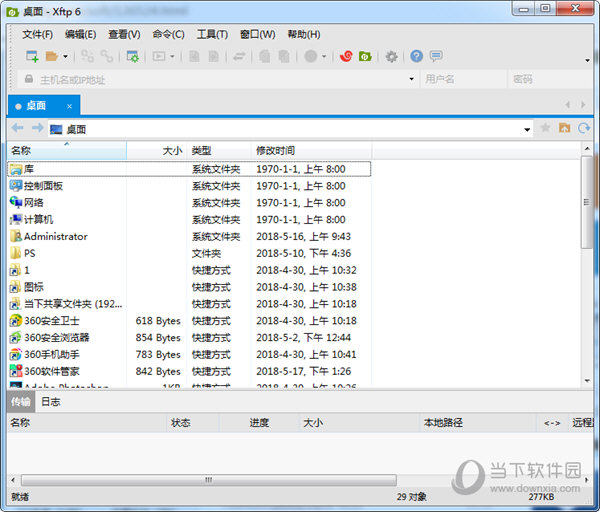600x512 pixels.
Task: Select the 控制面板 row
Action: [x=189, y=186]
